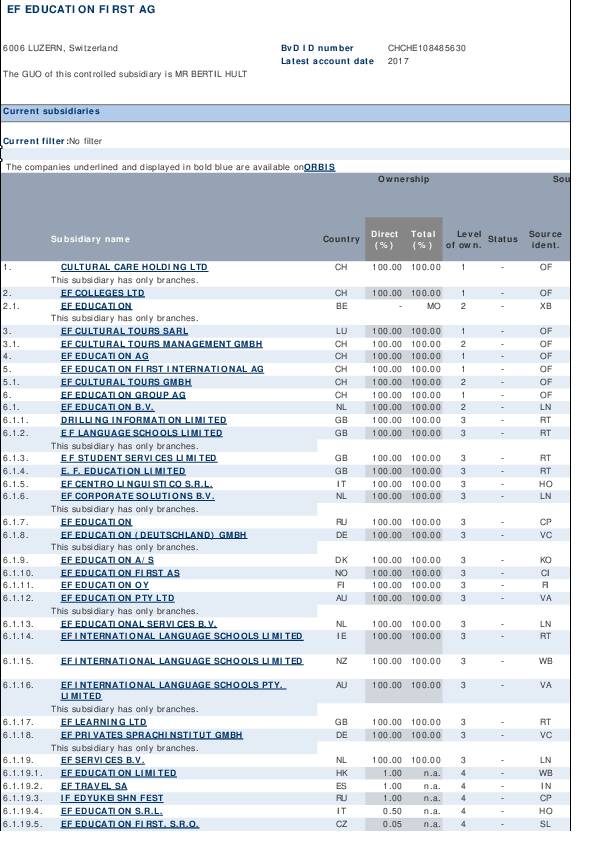Open EF CULTURAL TOURS SARL link
The image size is (595, 842).
click(125, 331)
